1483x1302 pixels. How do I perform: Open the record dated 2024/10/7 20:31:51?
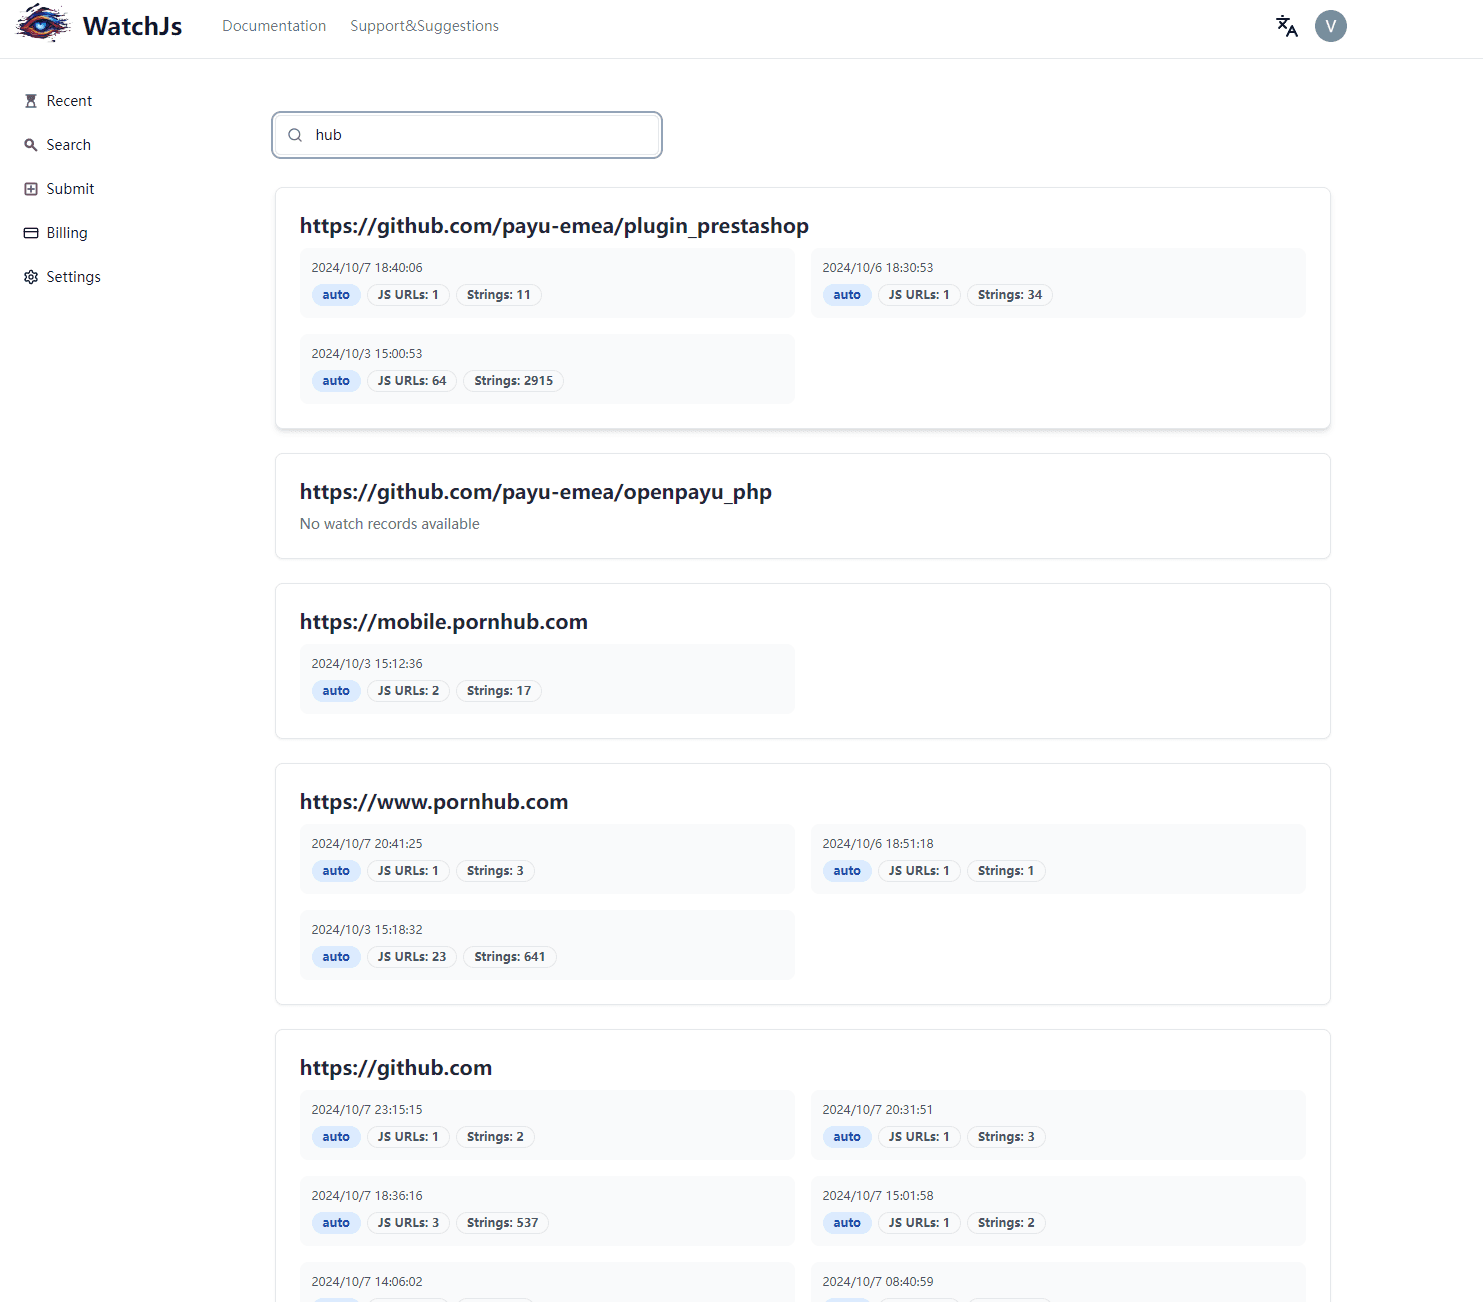(x=1058, y=1125)
